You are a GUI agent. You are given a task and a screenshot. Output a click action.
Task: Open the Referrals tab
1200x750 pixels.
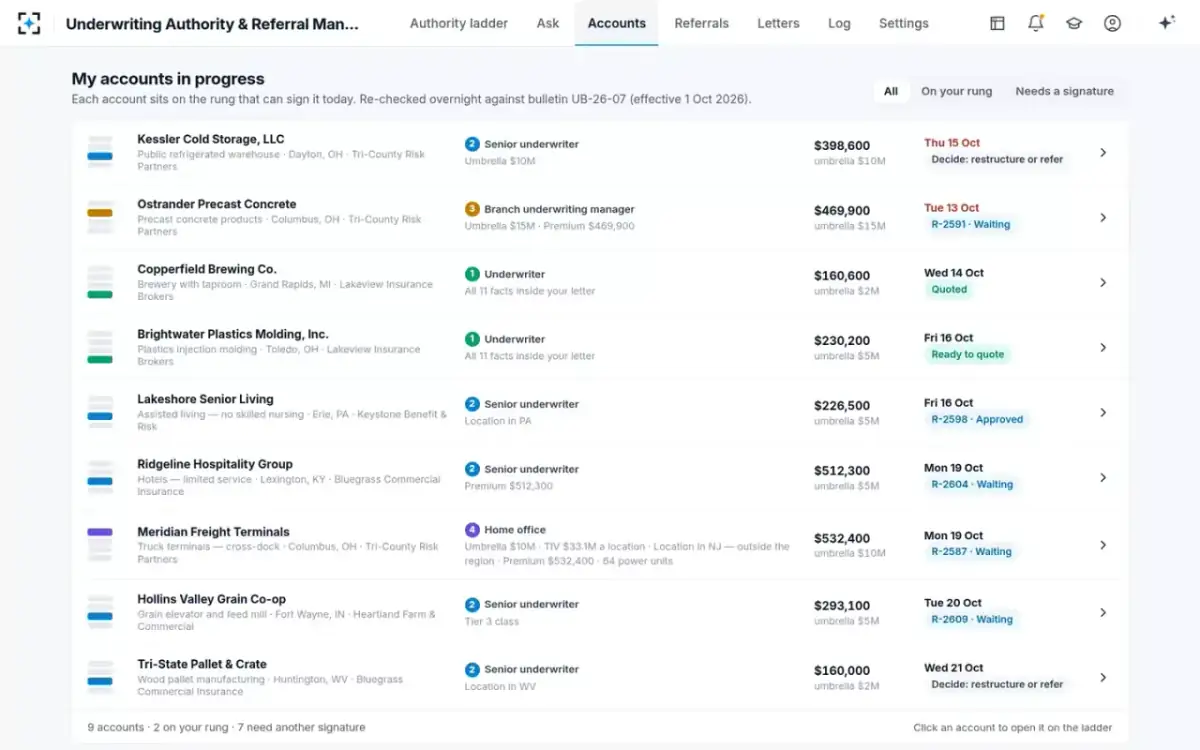coord(701,23)
